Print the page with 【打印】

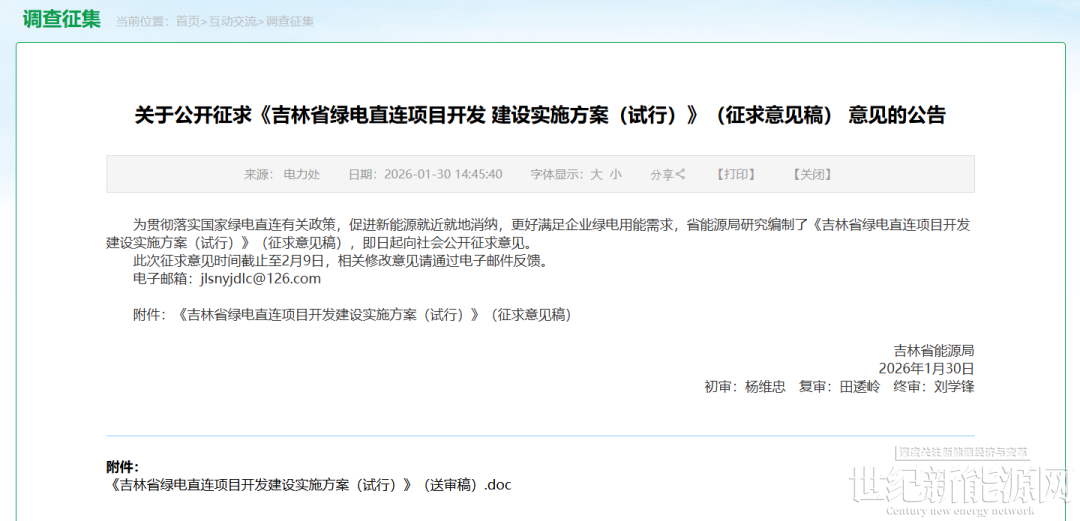pyautogui.click(x=736, y=174)
